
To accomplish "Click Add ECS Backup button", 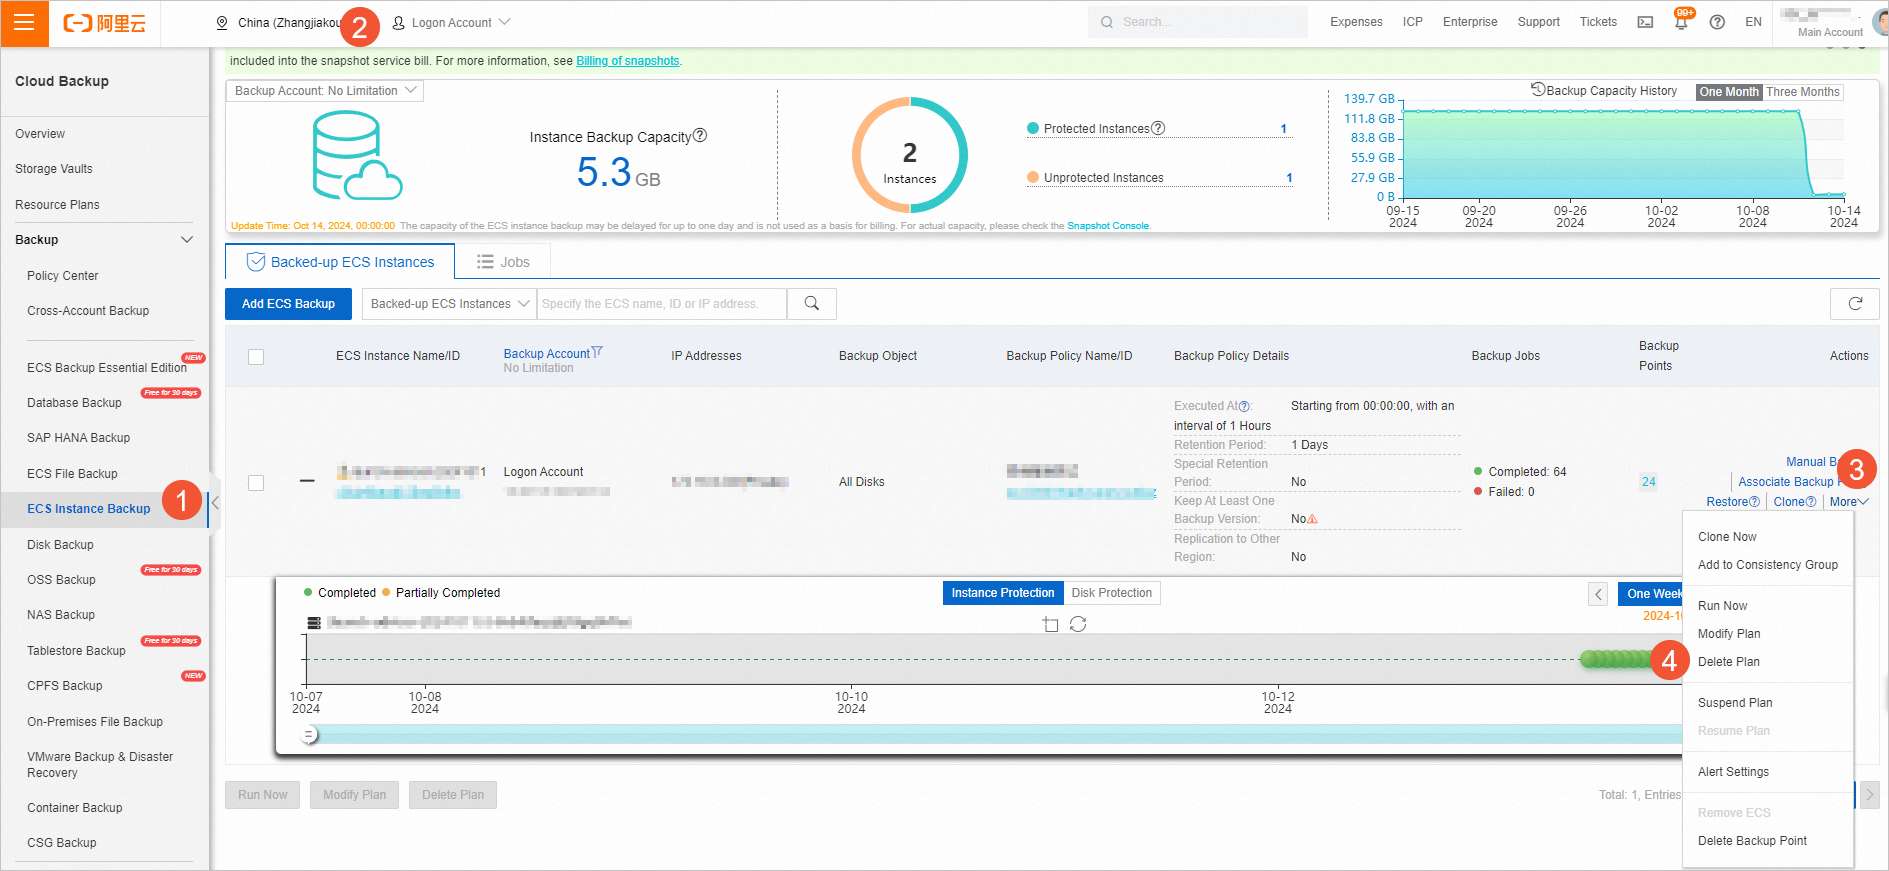I will pos(288,304).
